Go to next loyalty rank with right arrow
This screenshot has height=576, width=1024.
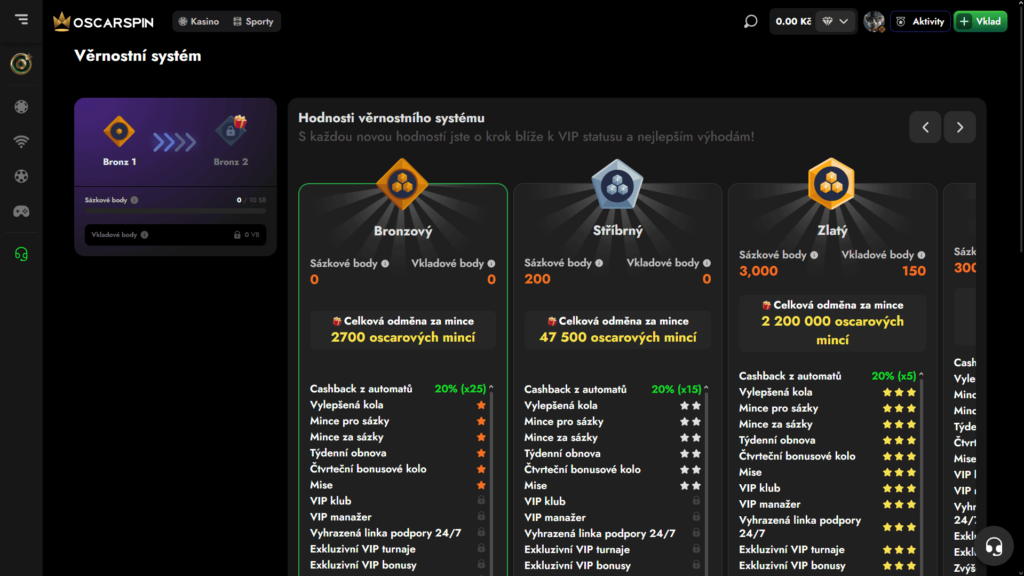coord(960,127)
